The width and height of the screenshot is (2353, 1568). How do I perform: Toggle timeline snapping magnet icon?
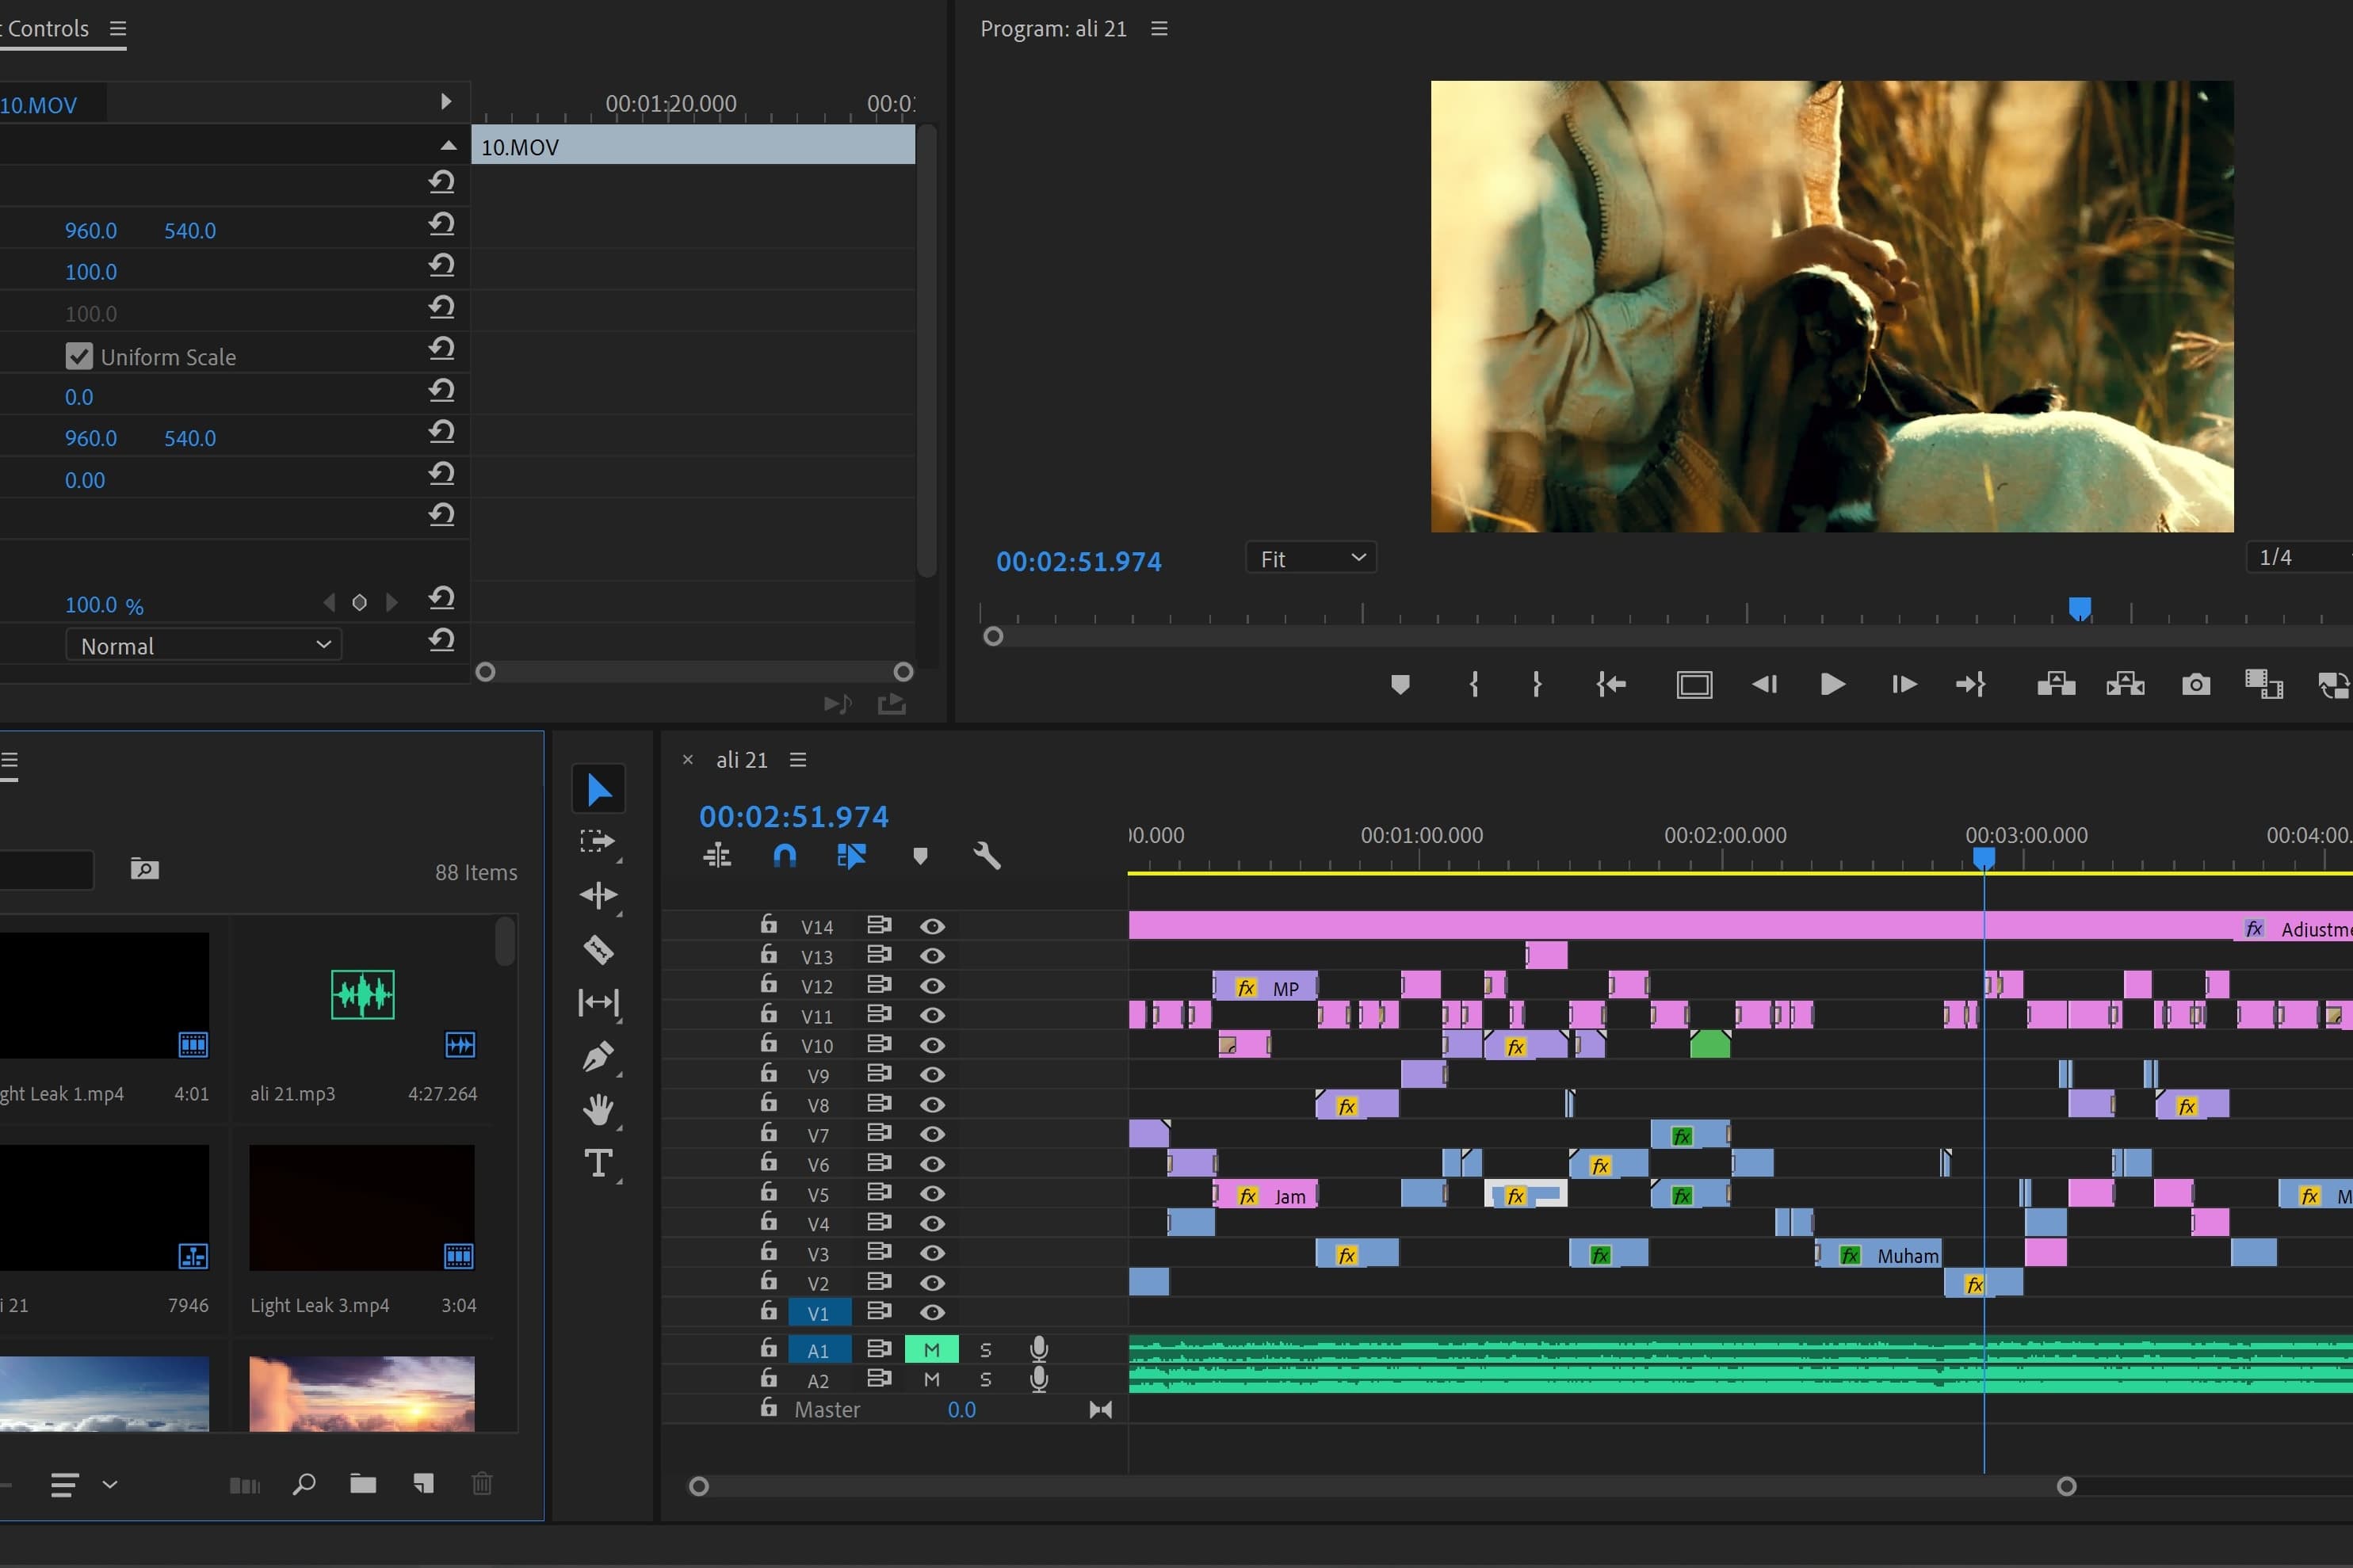pyautogui.click(x=785, y=856)
